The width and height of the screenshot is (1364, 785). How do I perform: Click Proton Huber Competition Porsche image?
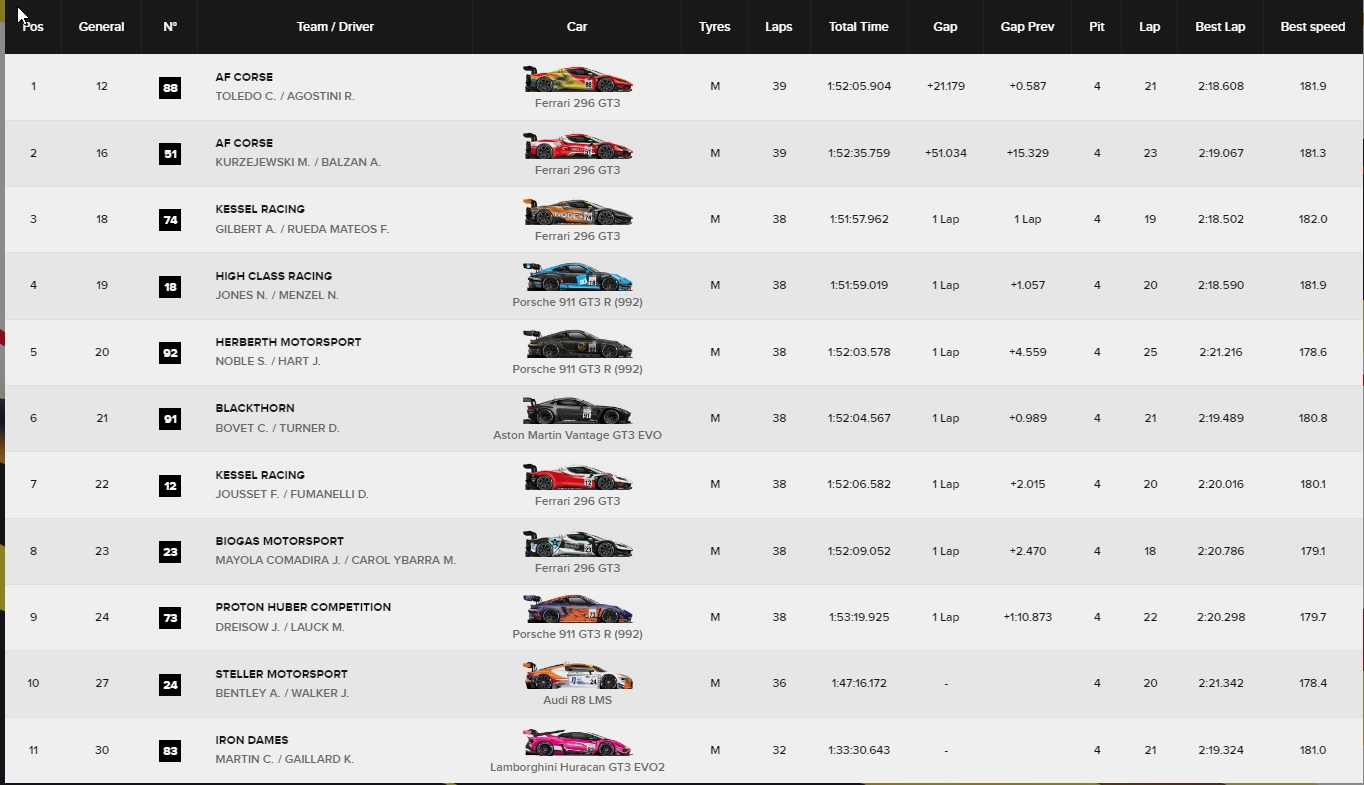(577, 610)
